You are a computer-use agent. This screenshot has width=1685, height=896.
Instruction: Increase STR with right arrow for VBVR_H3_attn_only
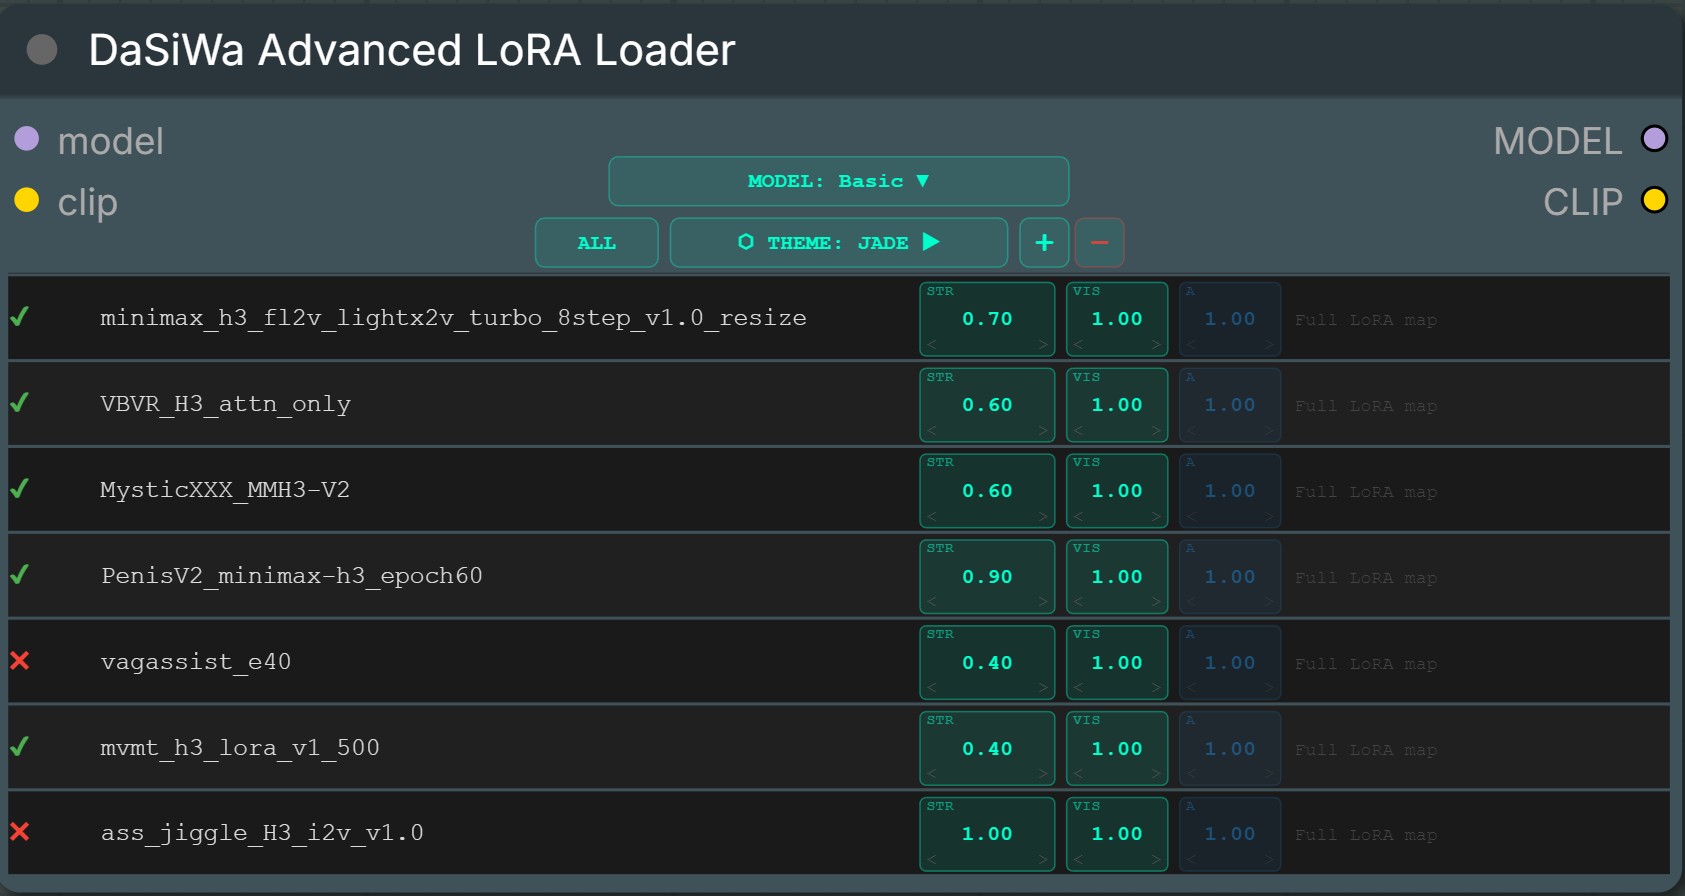click(x=1042, y=431)
